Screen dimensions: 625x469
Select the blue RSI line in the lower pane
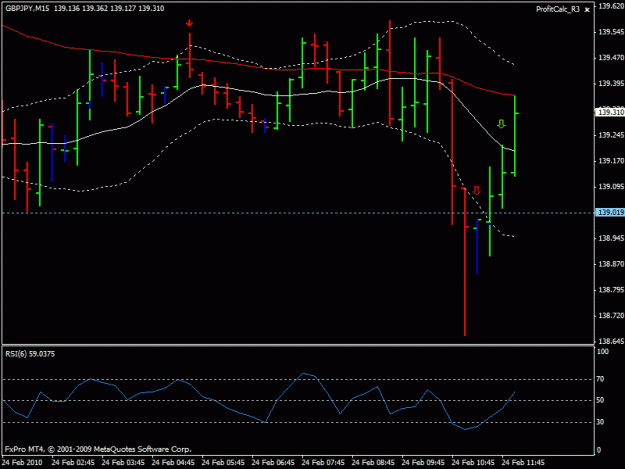point(259,402)
